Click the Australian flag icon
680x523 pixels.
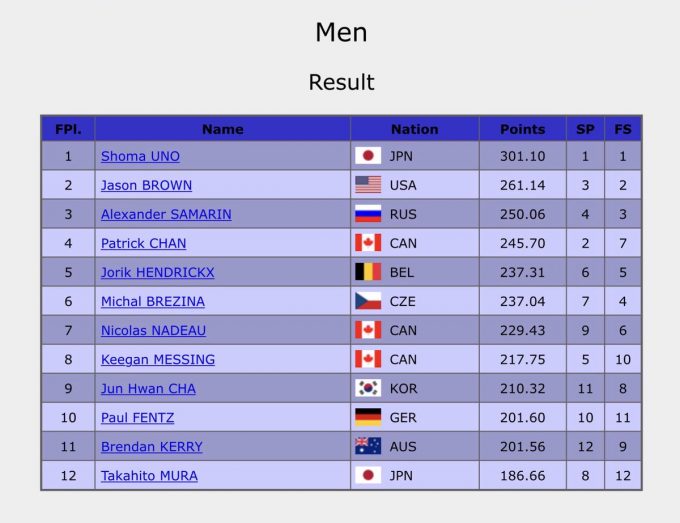tap(368, 447)
